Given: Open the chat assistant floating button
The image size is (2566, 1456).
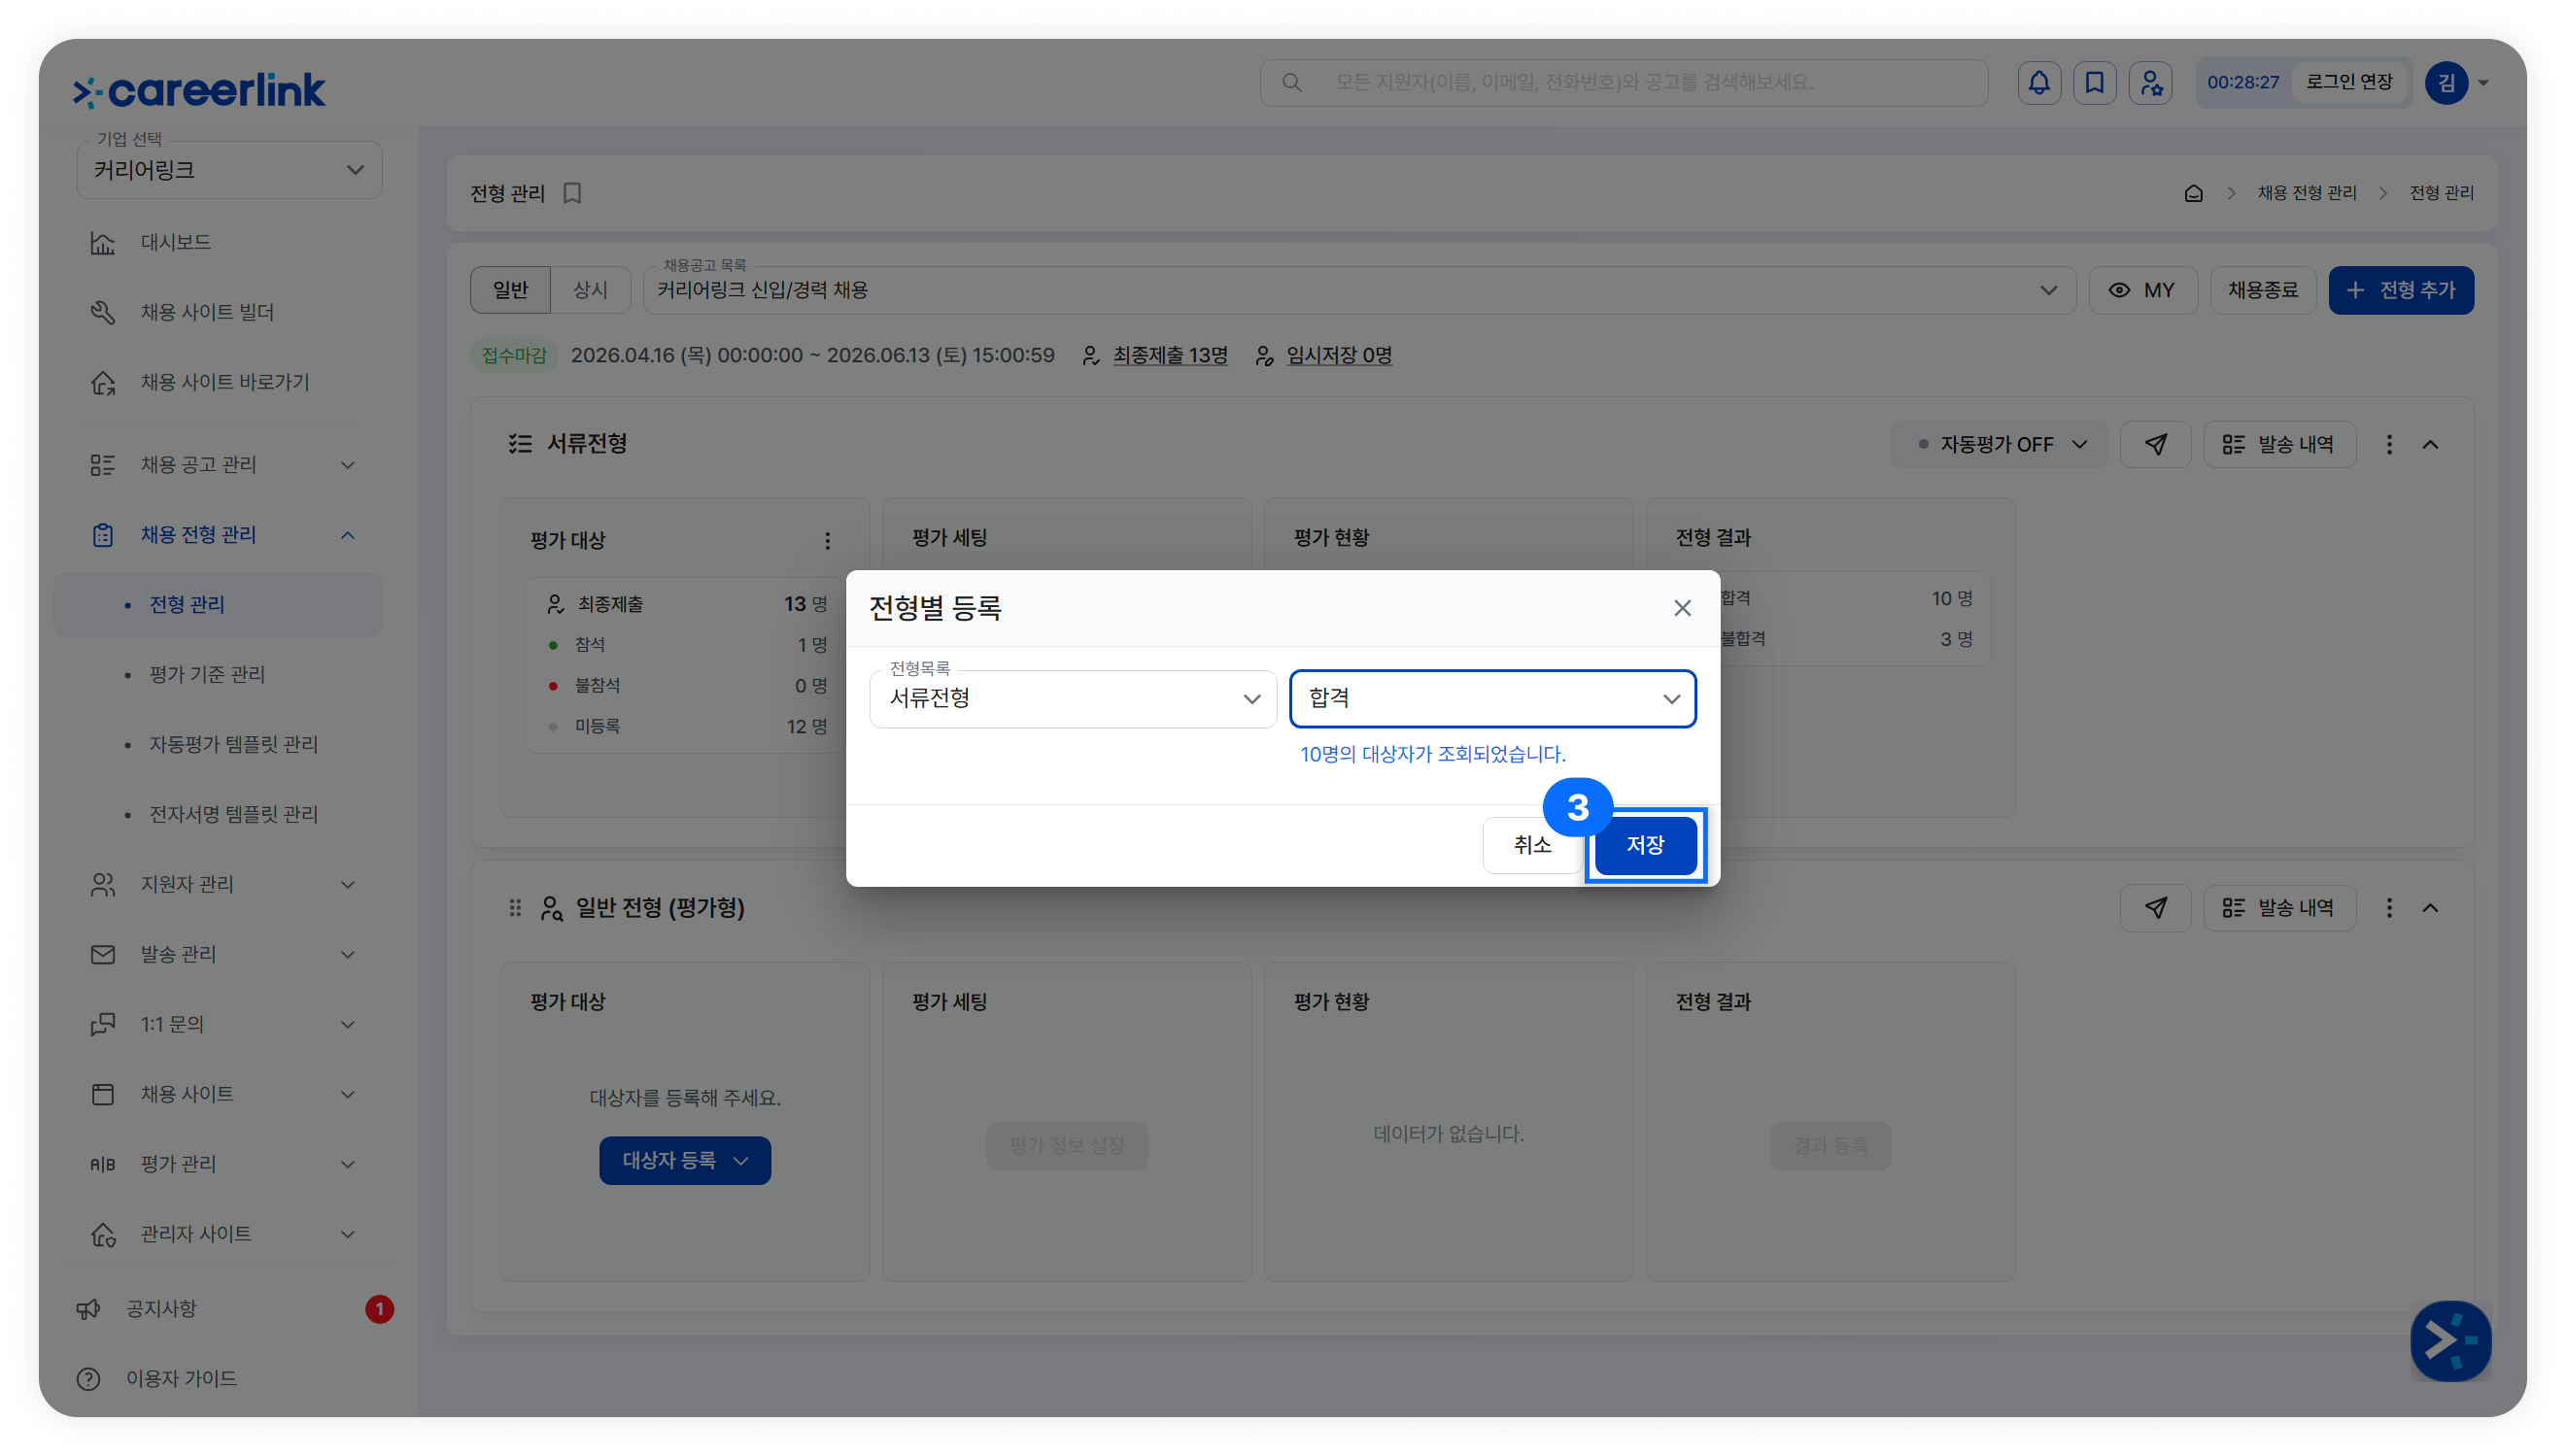Looking at the screenshot, I should point(2450,1341).
